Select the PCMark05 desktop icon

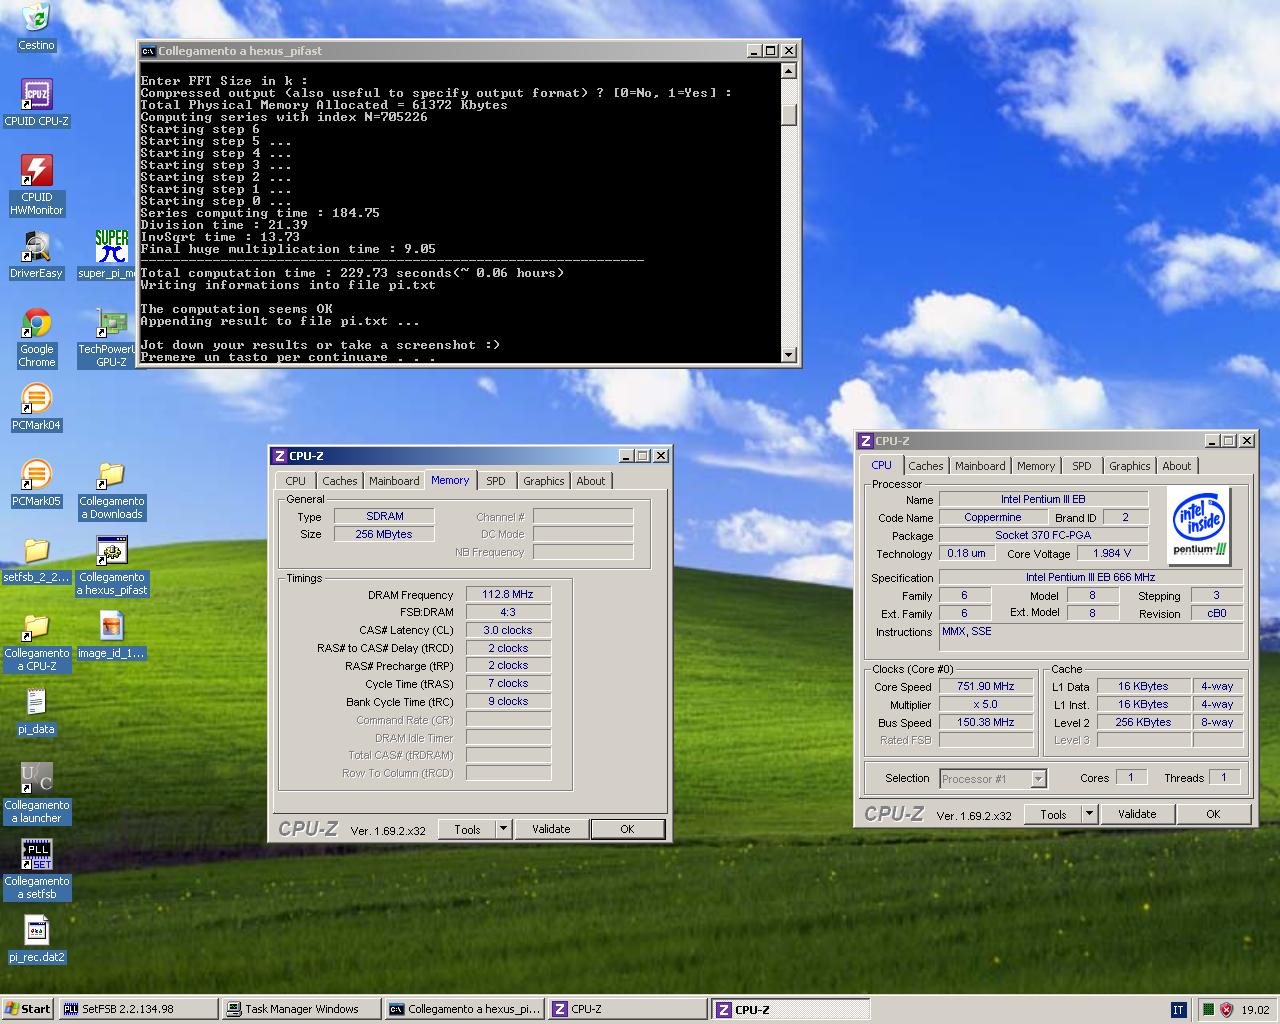click(x=36, y=483)
